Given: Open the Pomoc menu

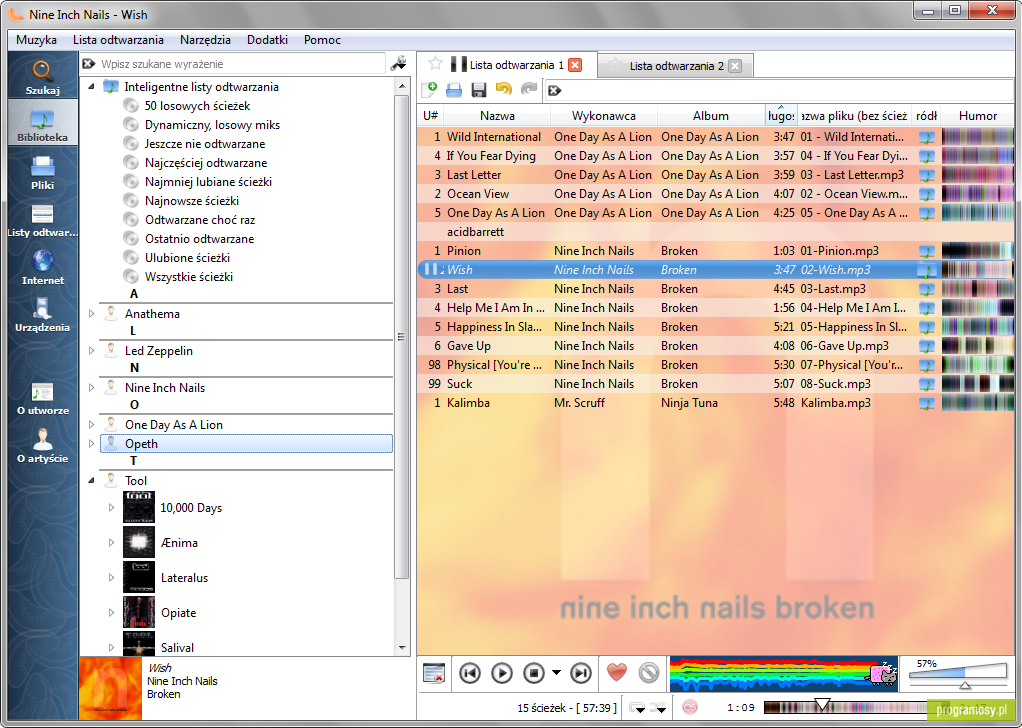Looking at the screenshot, I should point(322,40).
